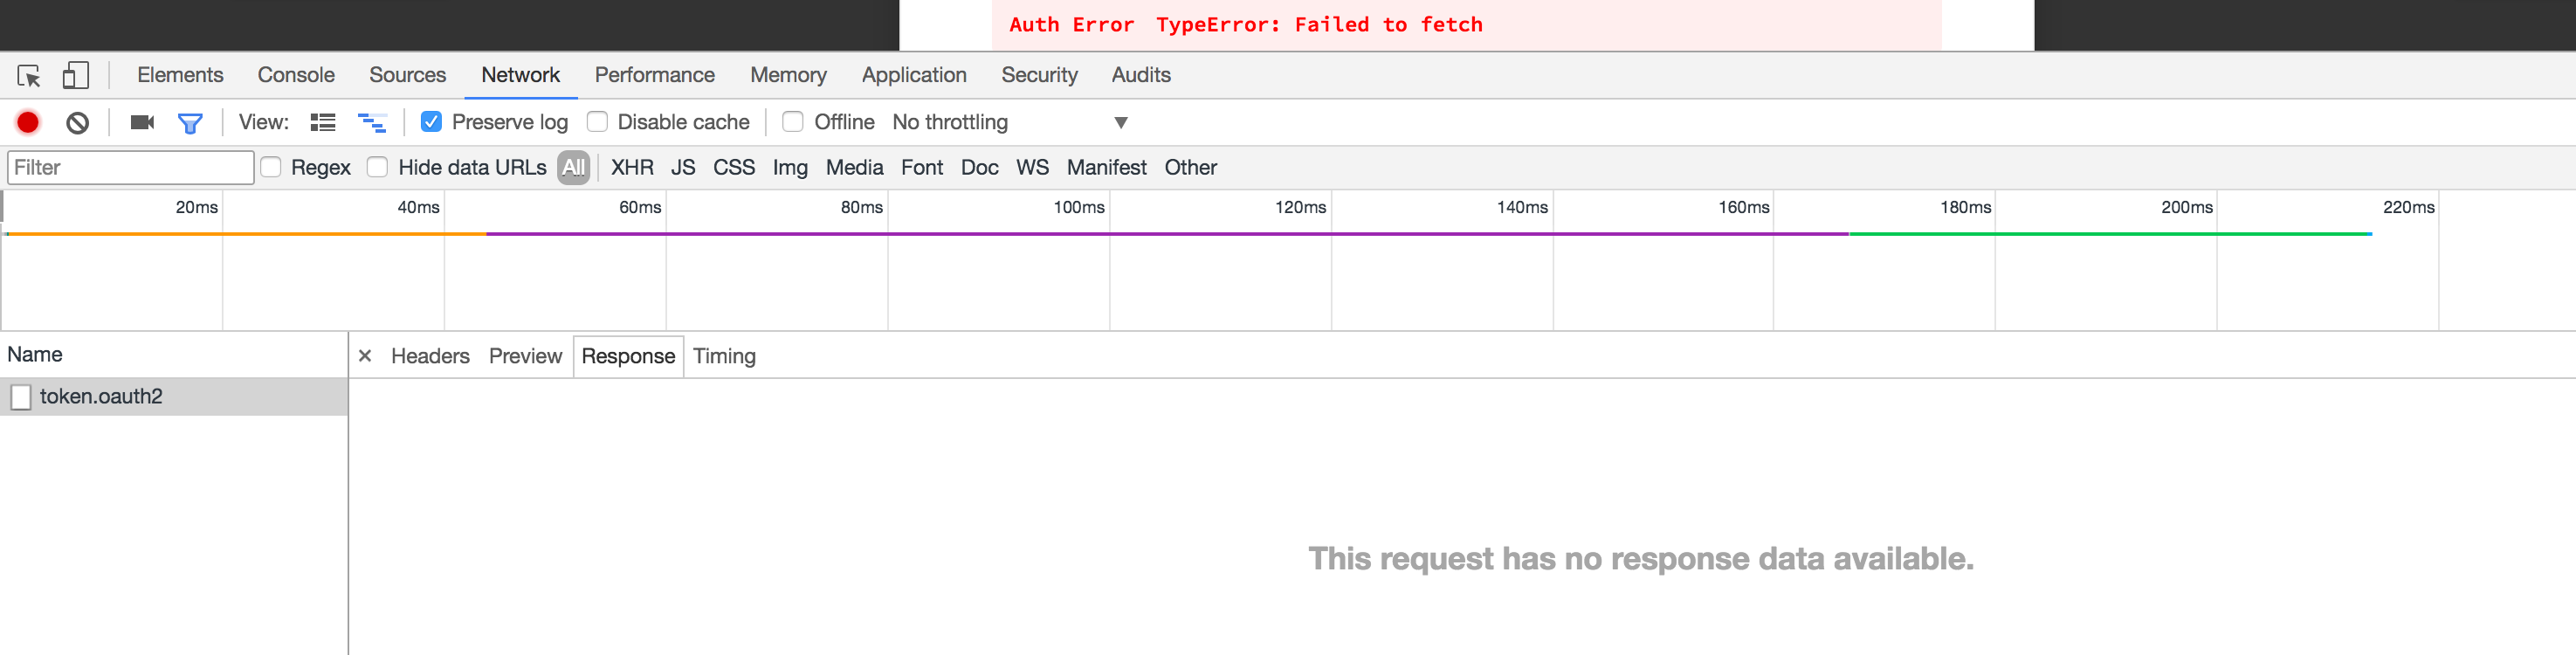Enable Disable cache checkbox

tap(597, 122)
